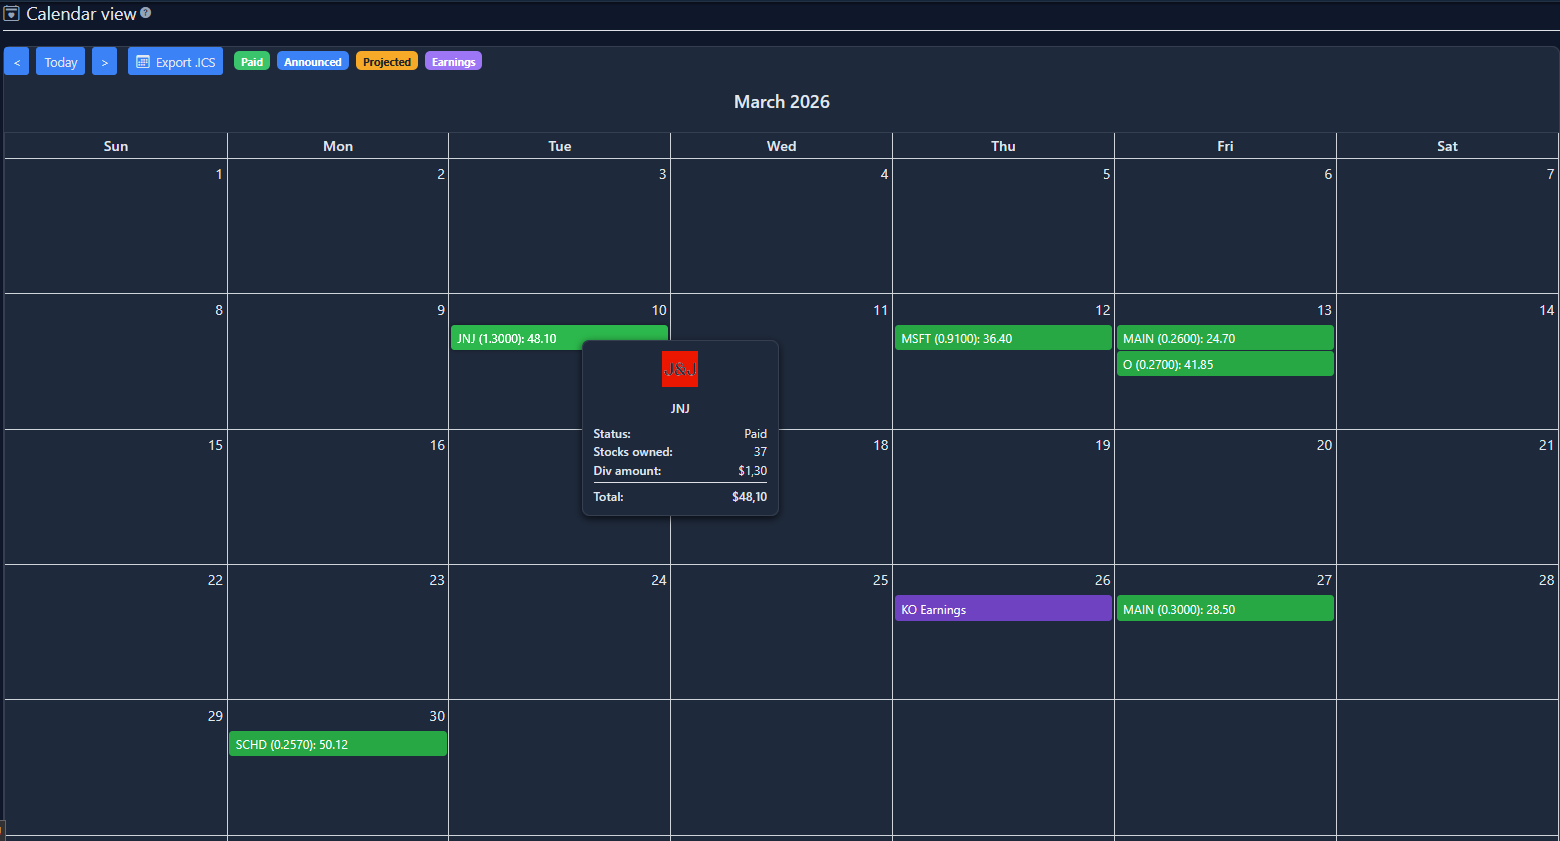Select day number 29
The width and height of the screenshot is (1560, 841).
pyautogui.click(x=215, y=716)
